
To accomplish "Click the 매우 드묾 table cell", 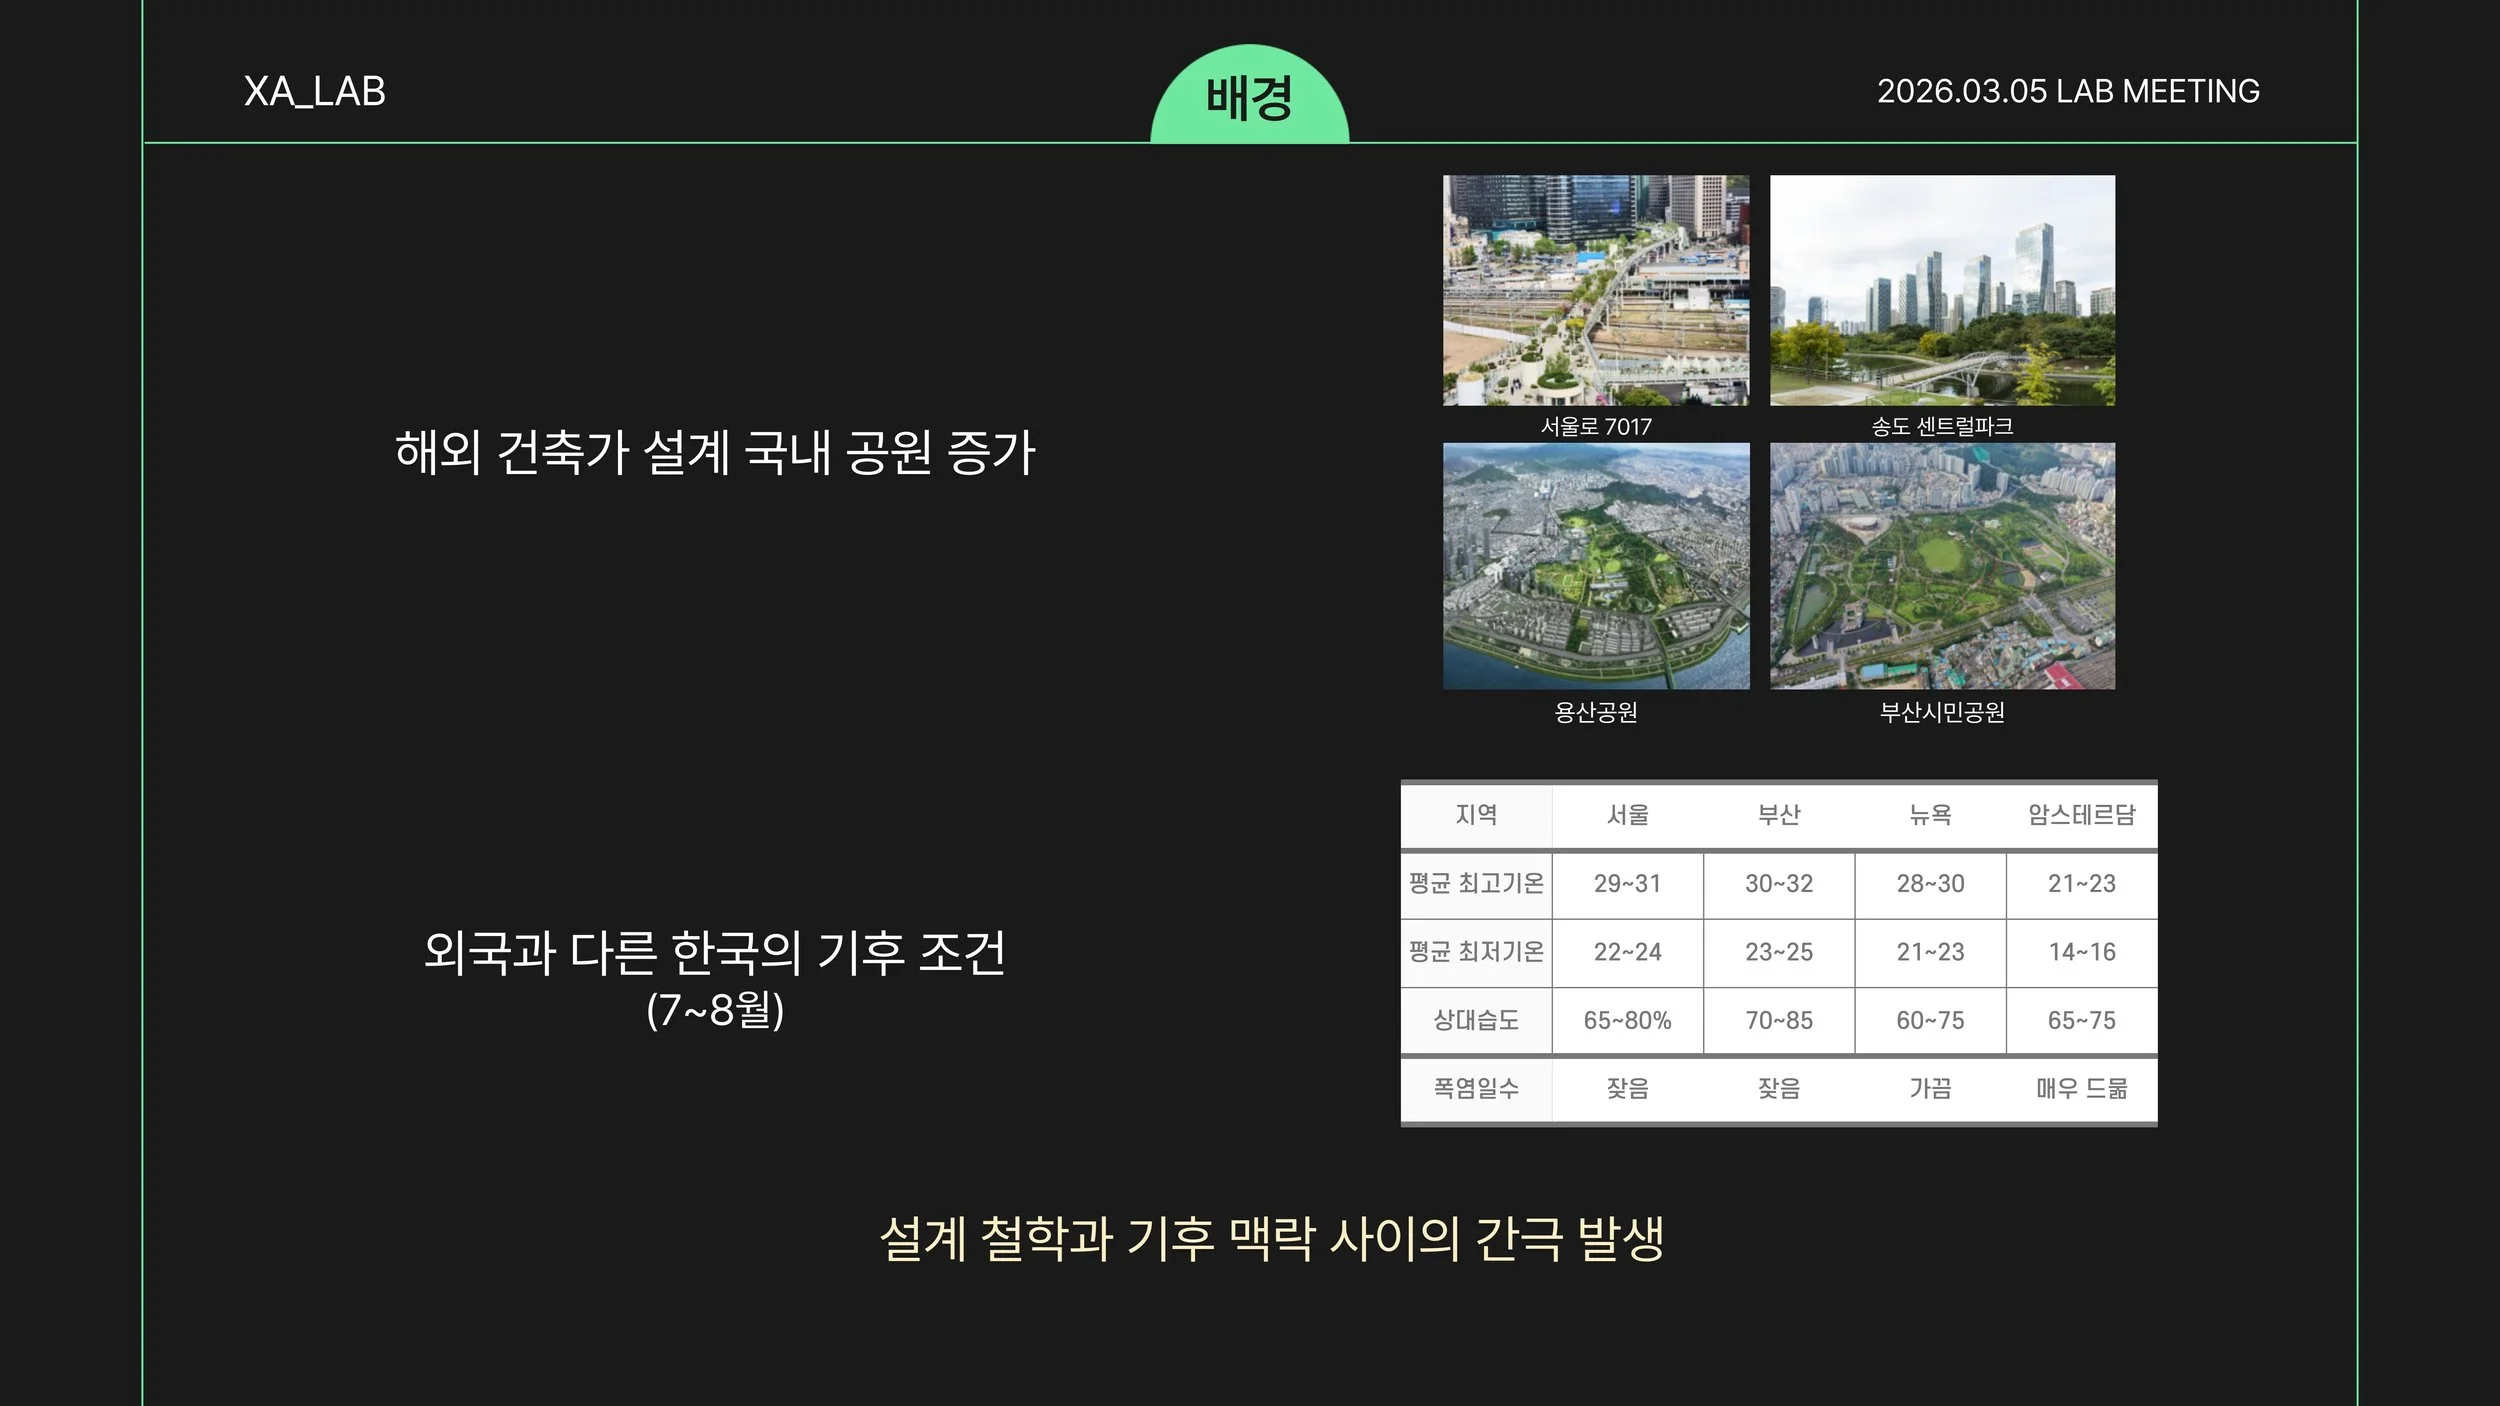I will (2081, 1089).
